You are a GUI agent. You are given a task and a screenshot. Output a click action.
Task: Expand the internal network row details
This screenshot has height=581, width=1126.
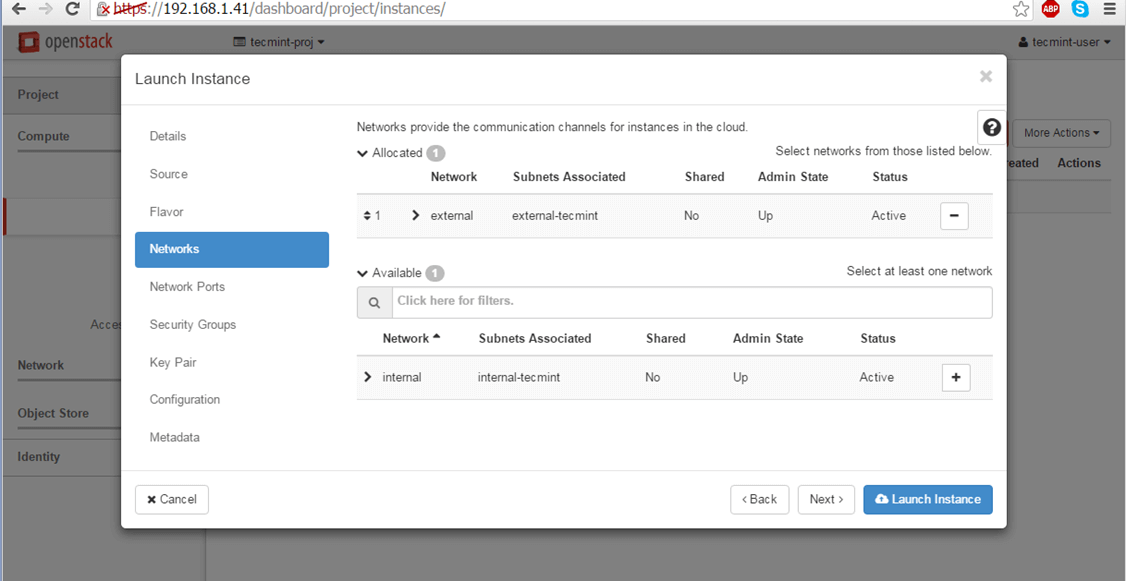[x=368, y=378]
